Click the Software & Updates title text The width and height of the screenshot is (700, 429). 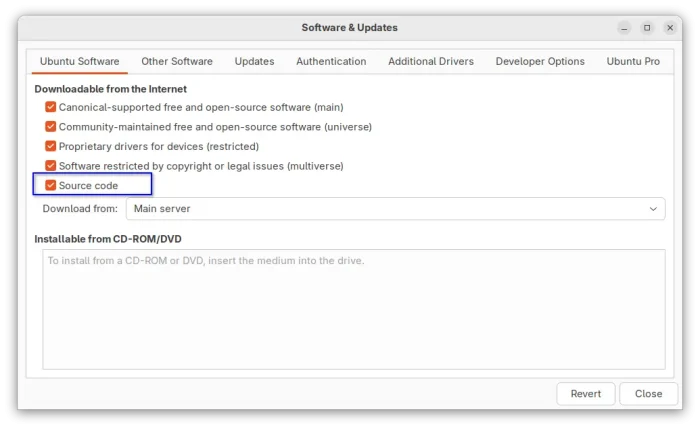[x=350, y=28]
